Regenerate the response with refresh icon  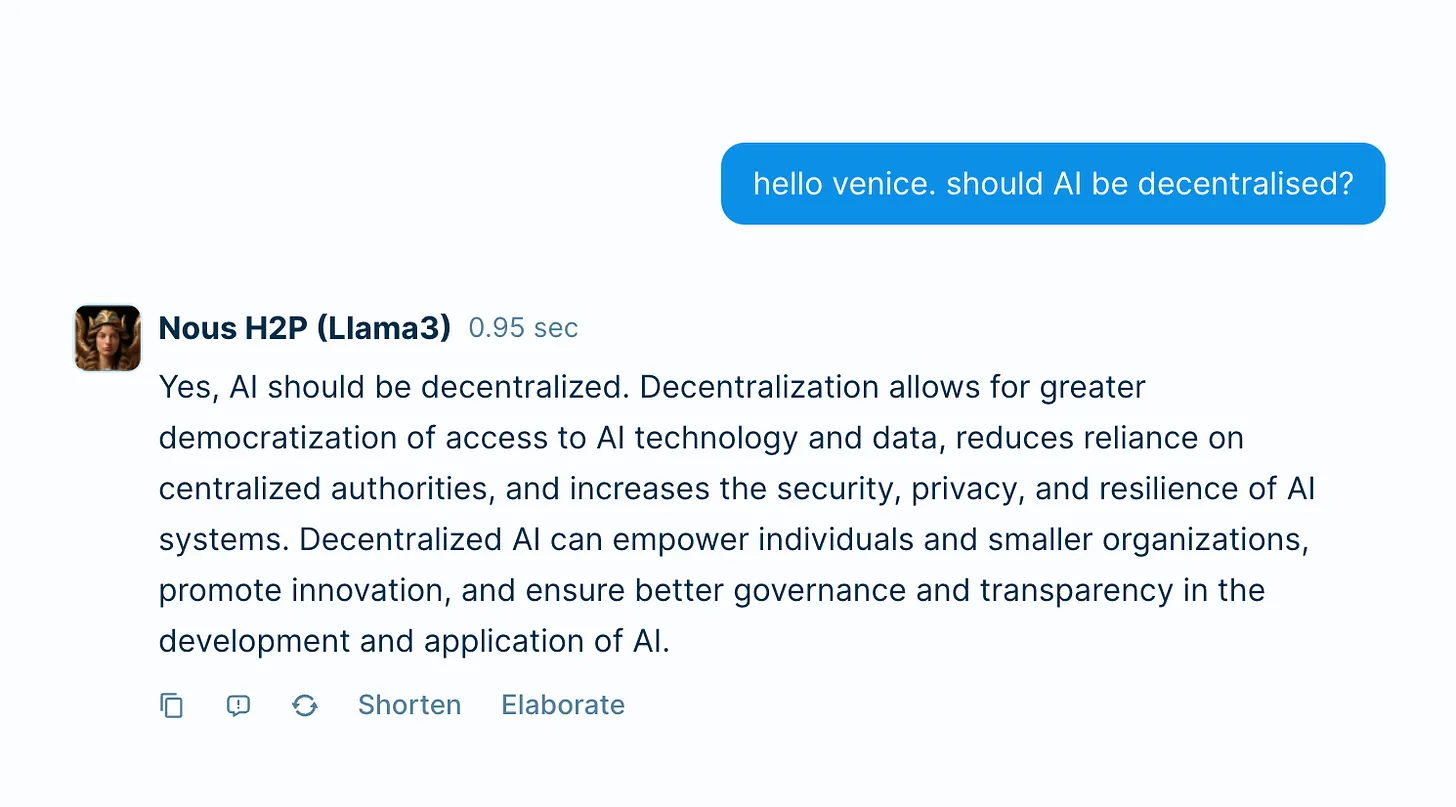click(x=305, y=705)
